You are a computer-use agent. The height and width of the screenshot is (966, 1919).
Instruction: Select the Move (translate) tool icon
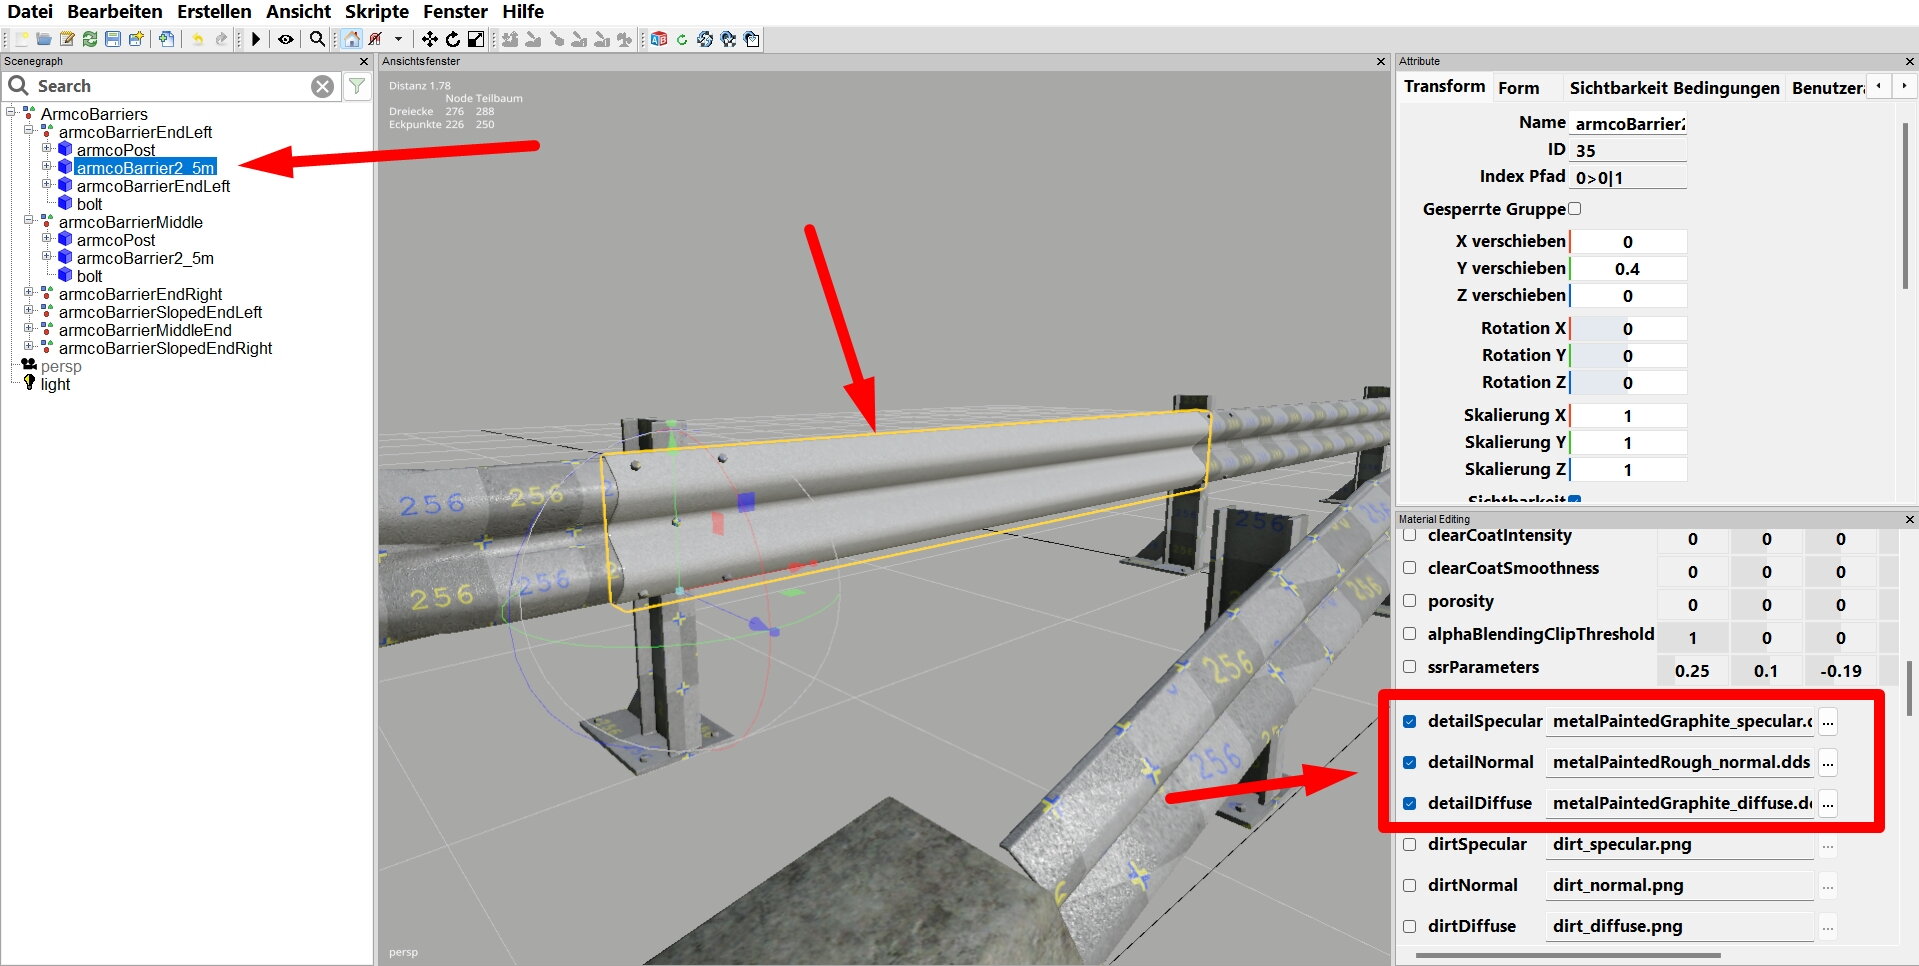pyautogui.click(x=429, y=39)
